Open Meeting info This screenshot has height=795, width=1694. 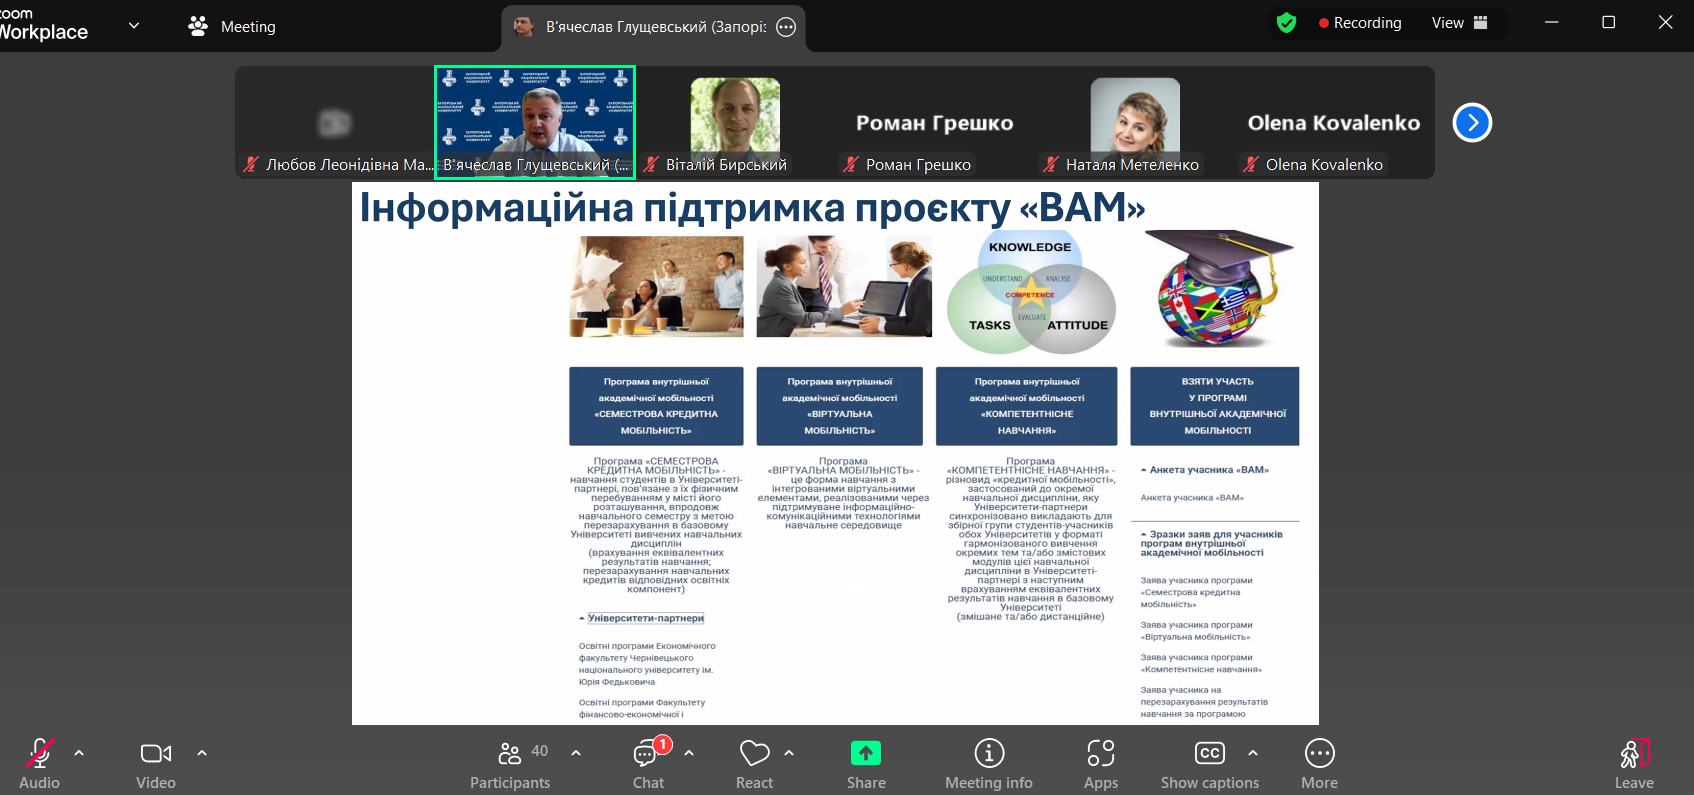pos(989,763)
